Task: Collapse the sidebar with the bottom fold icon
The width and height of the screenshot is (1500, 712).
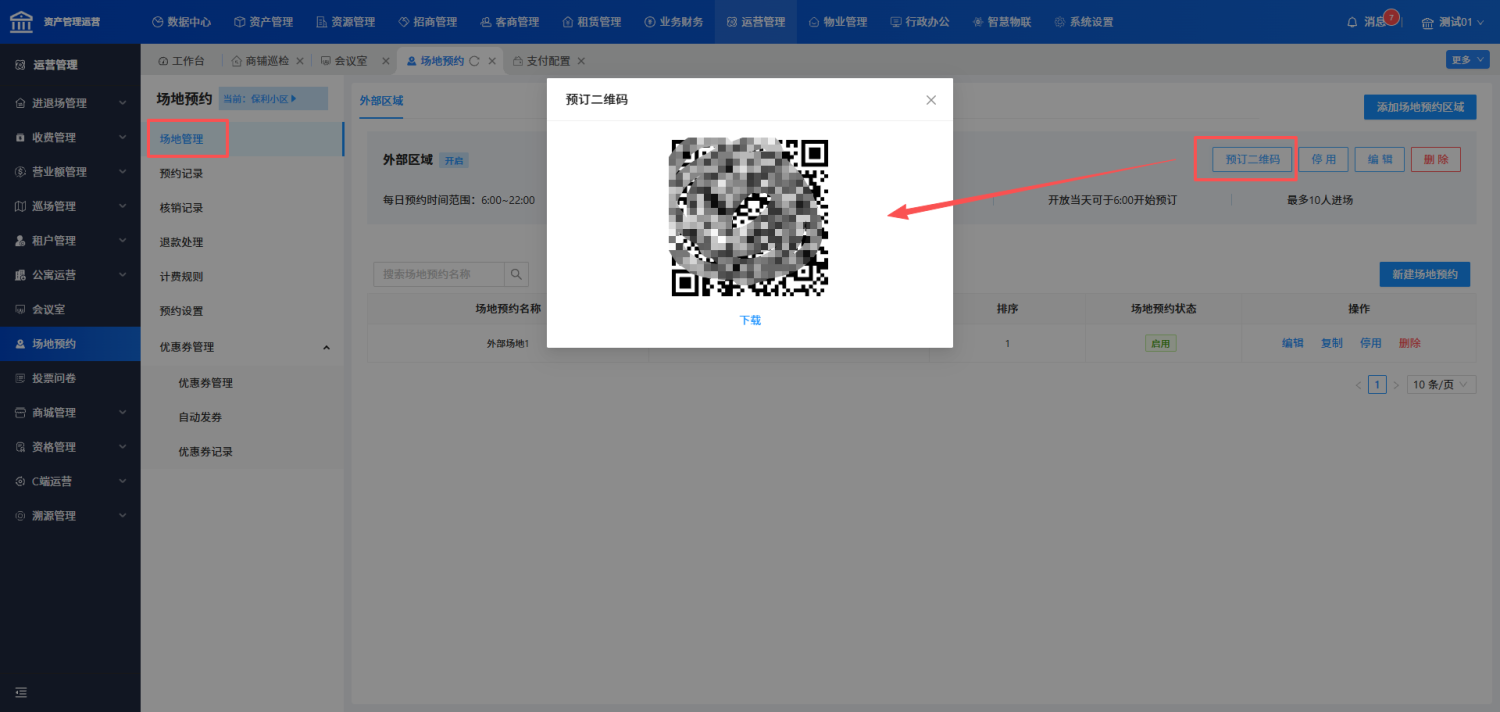Action: [20, 692]
